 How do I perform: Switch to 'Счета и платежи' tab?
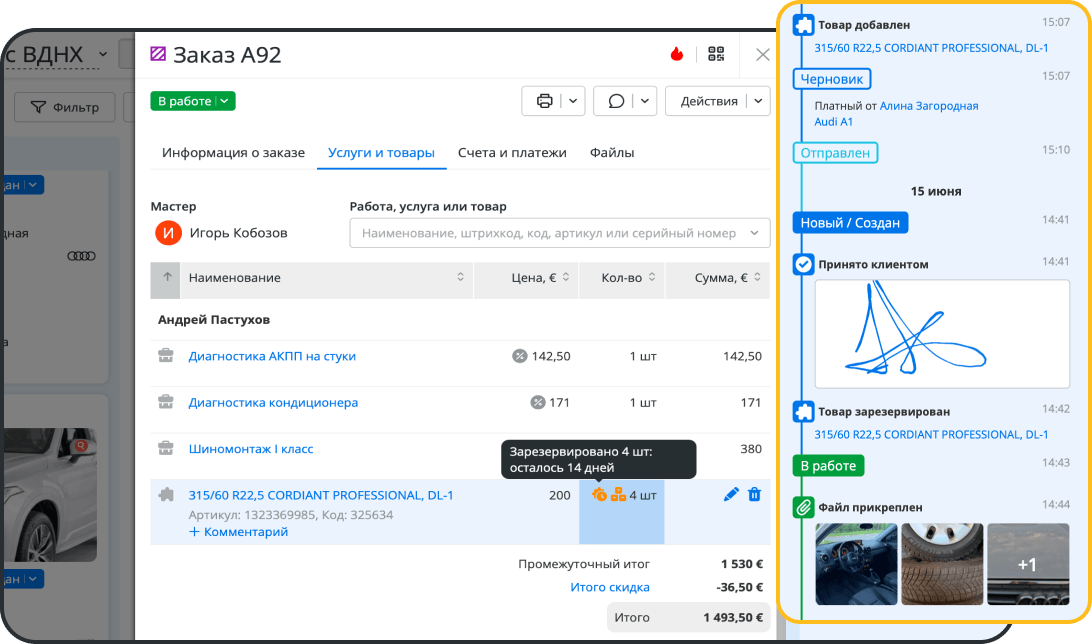(x=512, y=152)
